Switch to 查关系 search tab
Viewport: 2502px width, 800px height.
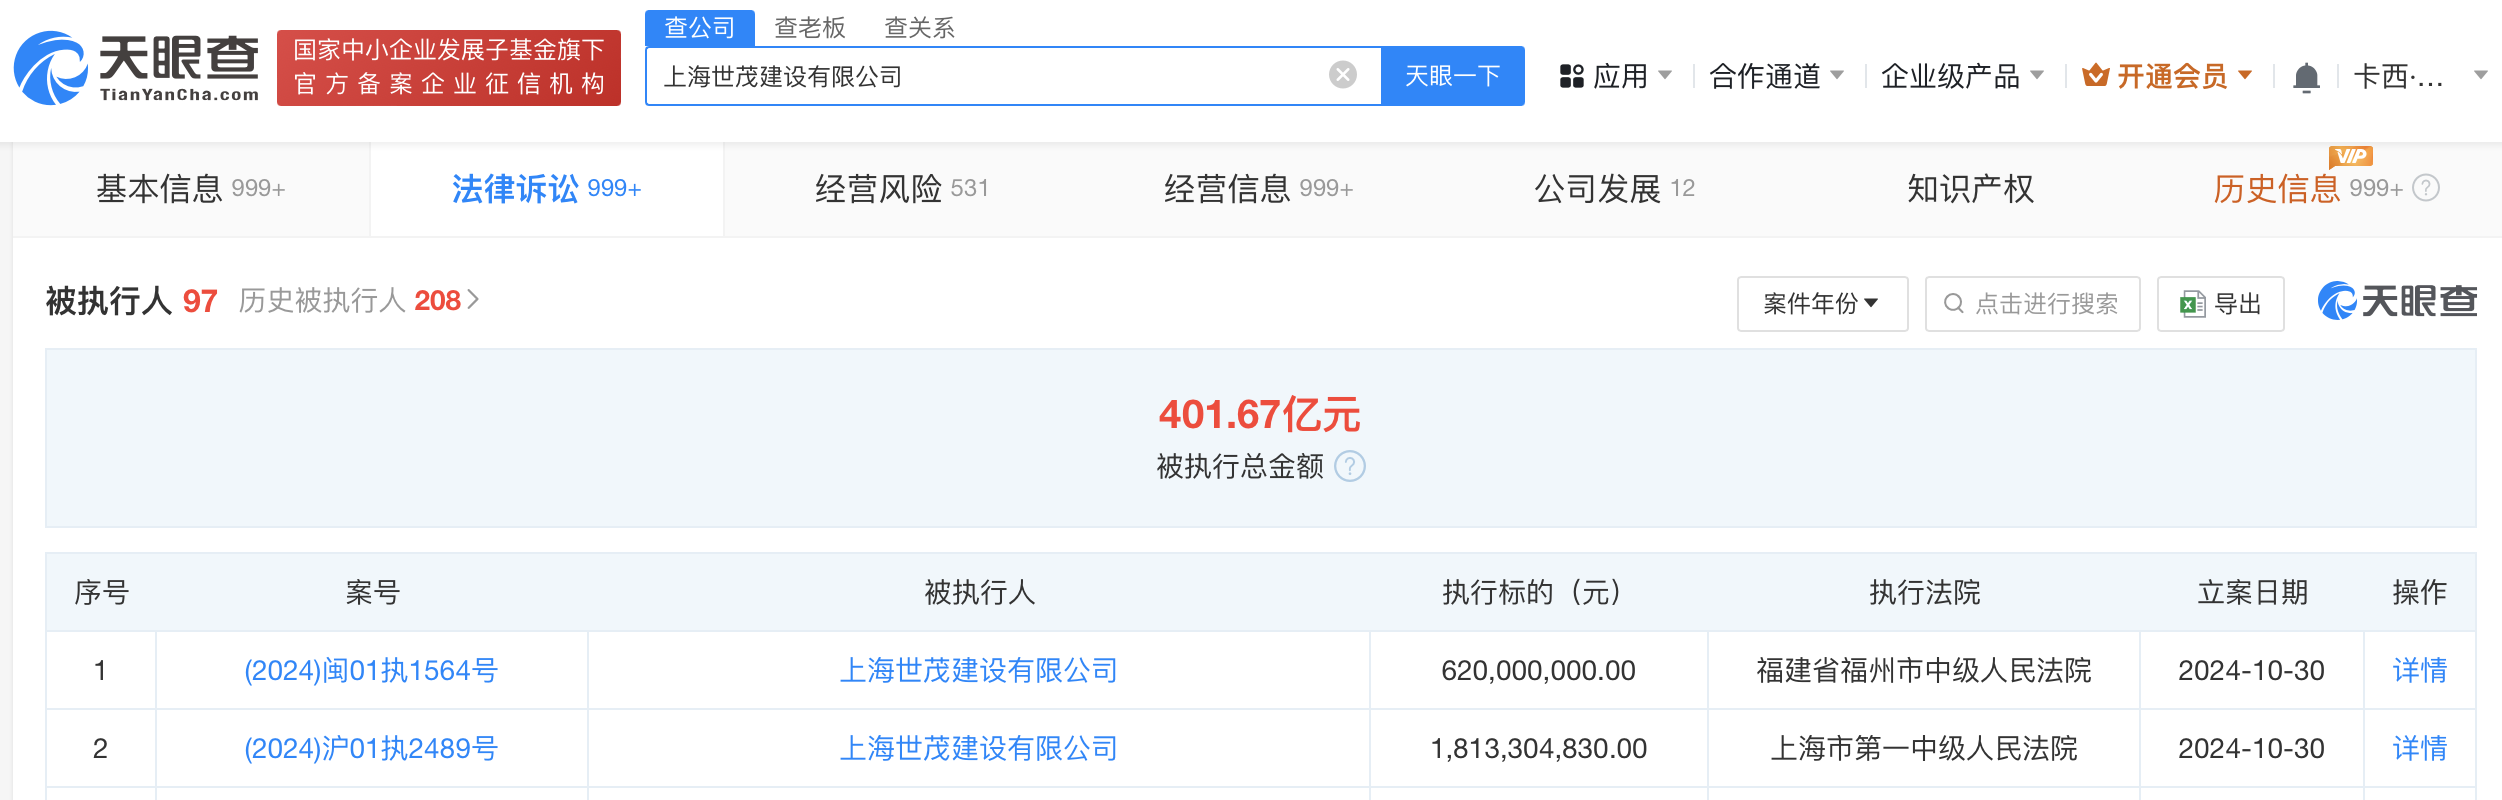click(920, 27)
